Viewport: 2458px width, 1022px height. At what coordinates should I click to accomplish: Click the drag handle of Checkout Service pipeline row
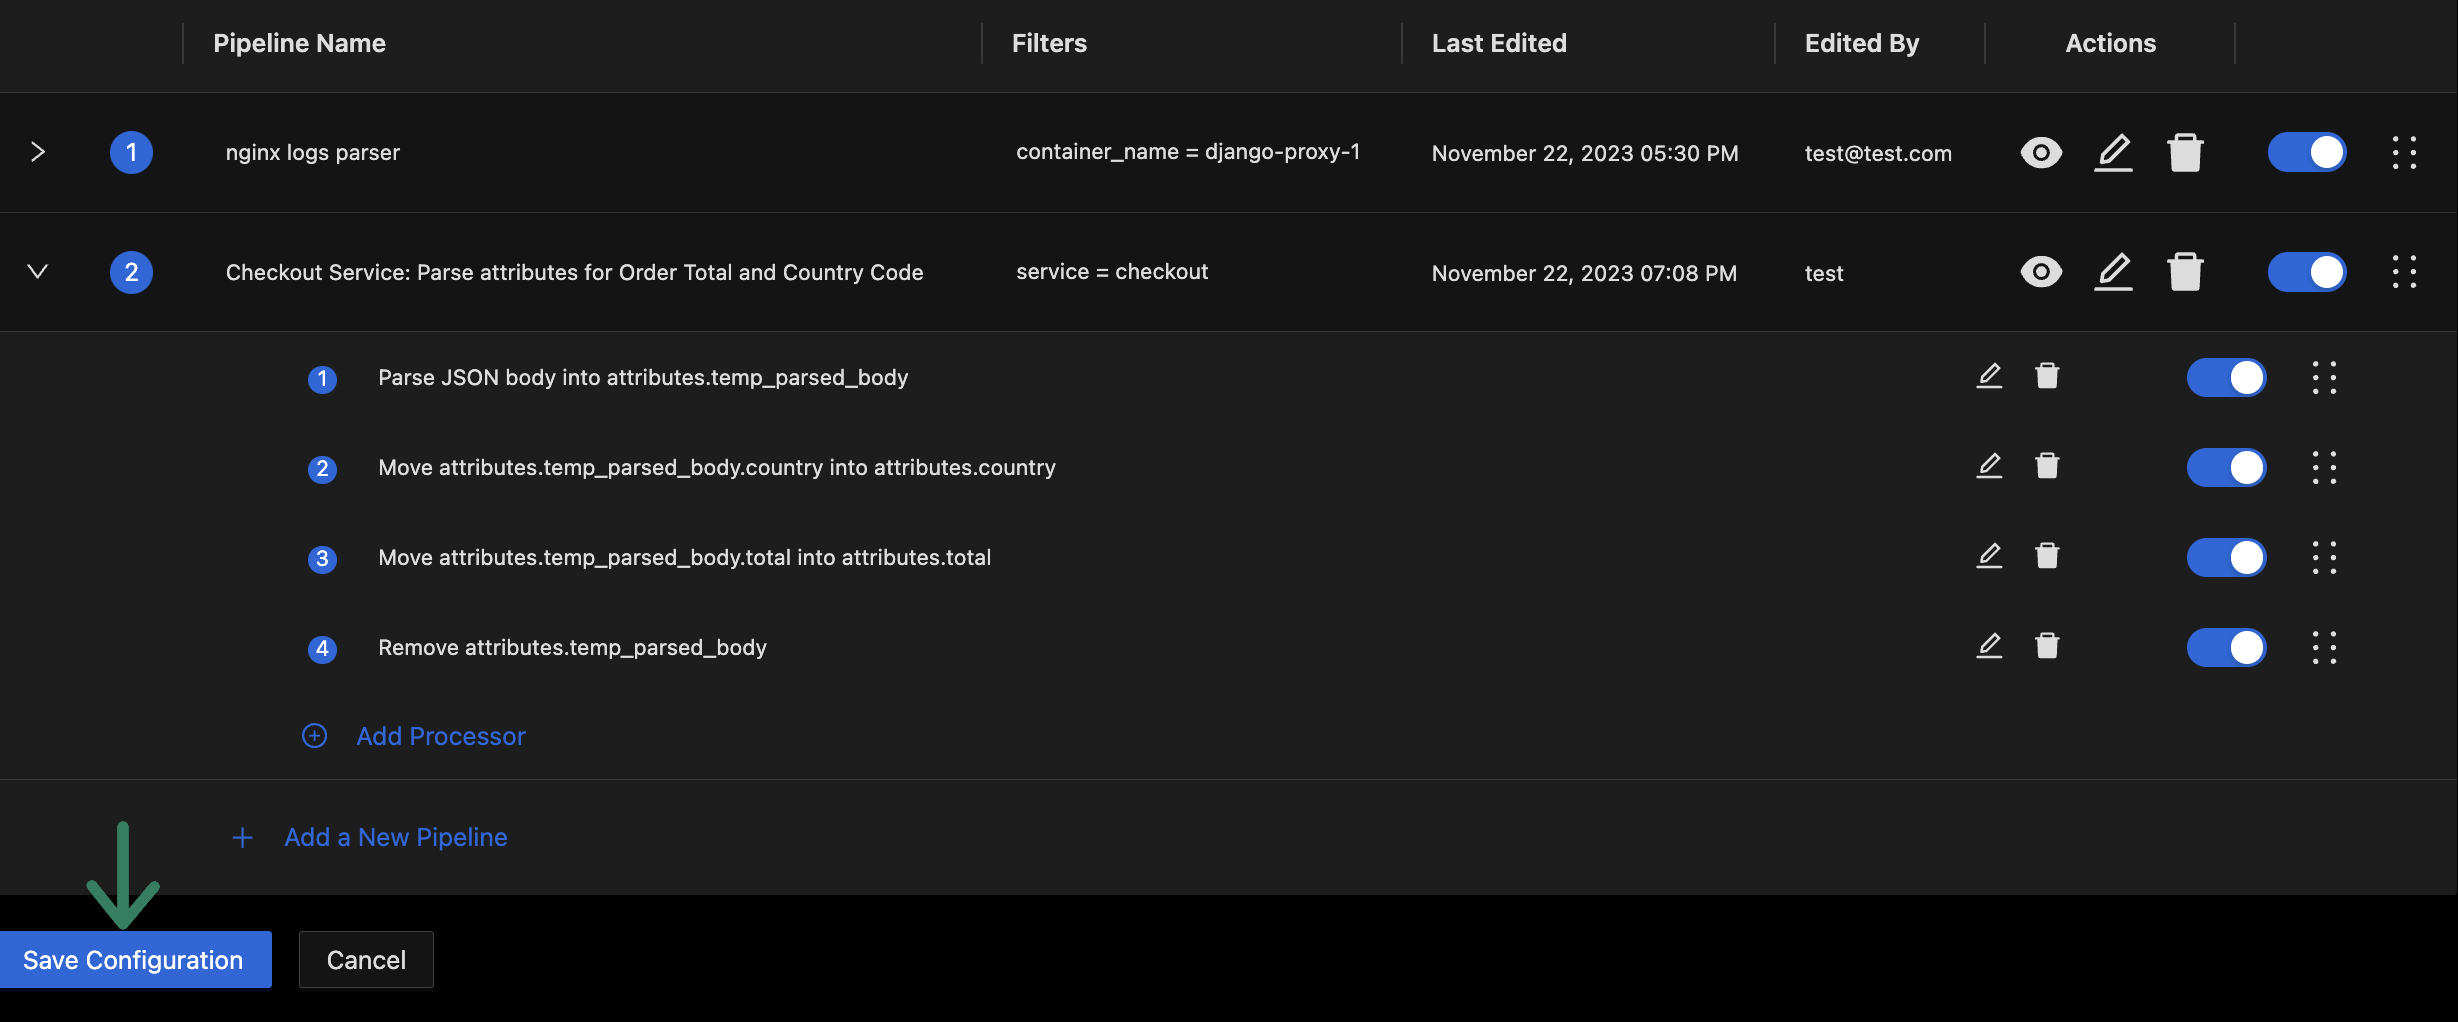coord(2404,272)
